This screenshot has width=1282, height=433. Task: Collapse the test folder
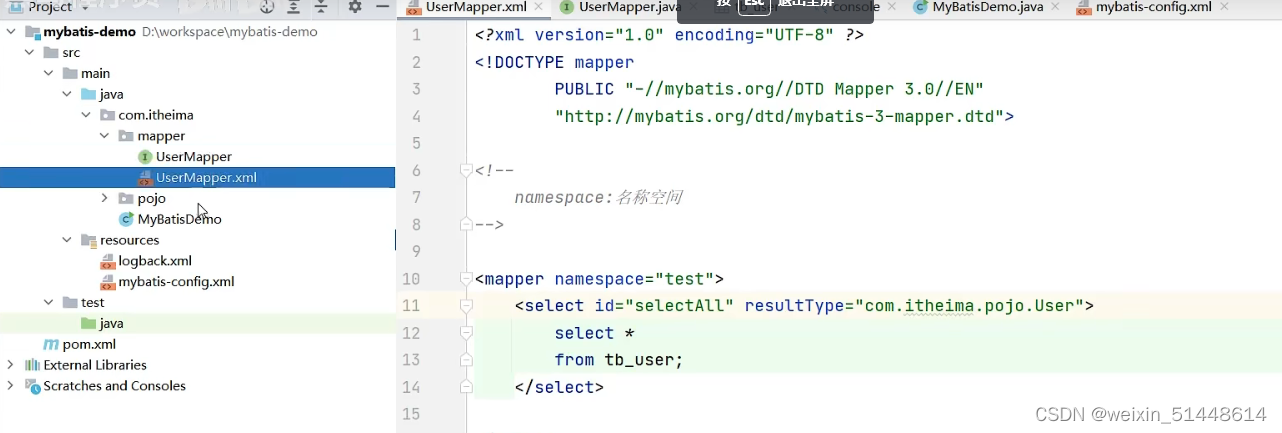pos(48,302)
